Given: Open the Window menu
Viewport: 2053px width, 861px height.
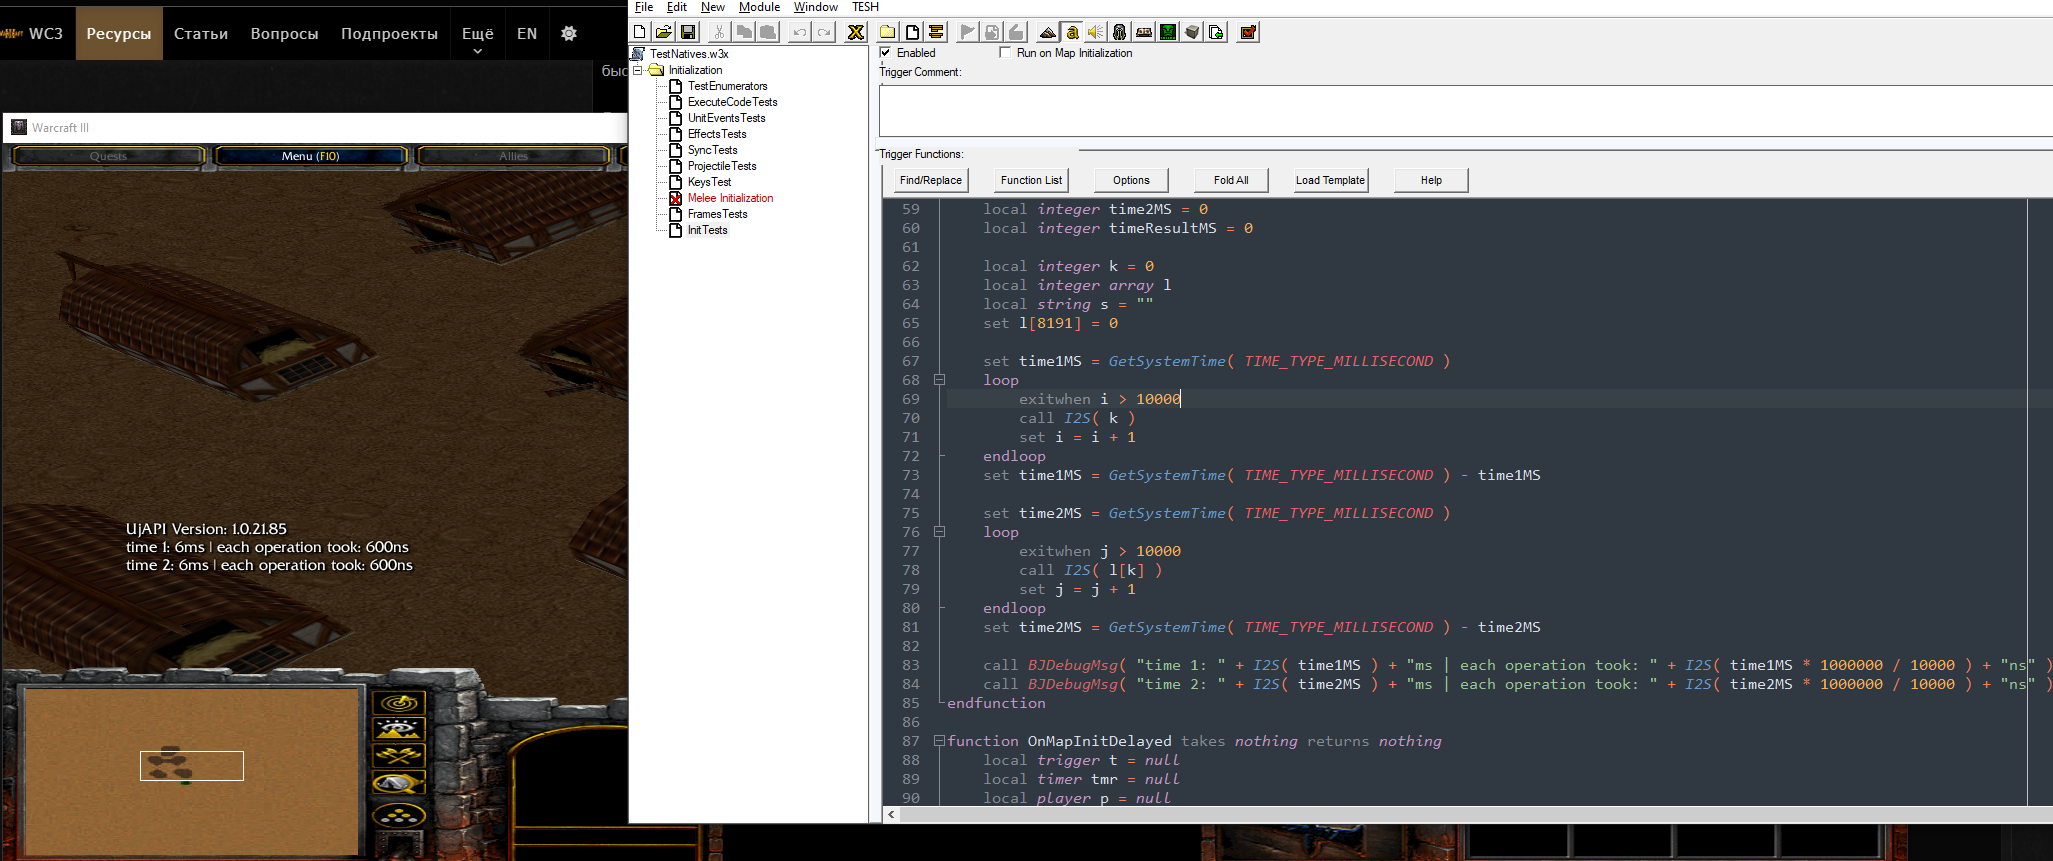Looking at the screenshot, I should (x=816, y=7).
